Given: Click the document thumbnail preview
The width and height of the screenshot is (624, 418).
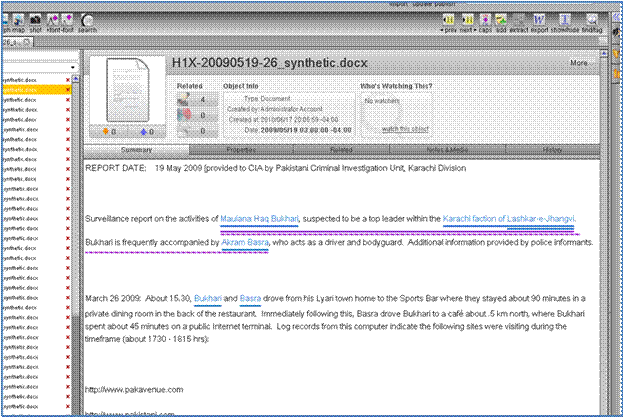Looking at the screenshot, I should 127,90.
